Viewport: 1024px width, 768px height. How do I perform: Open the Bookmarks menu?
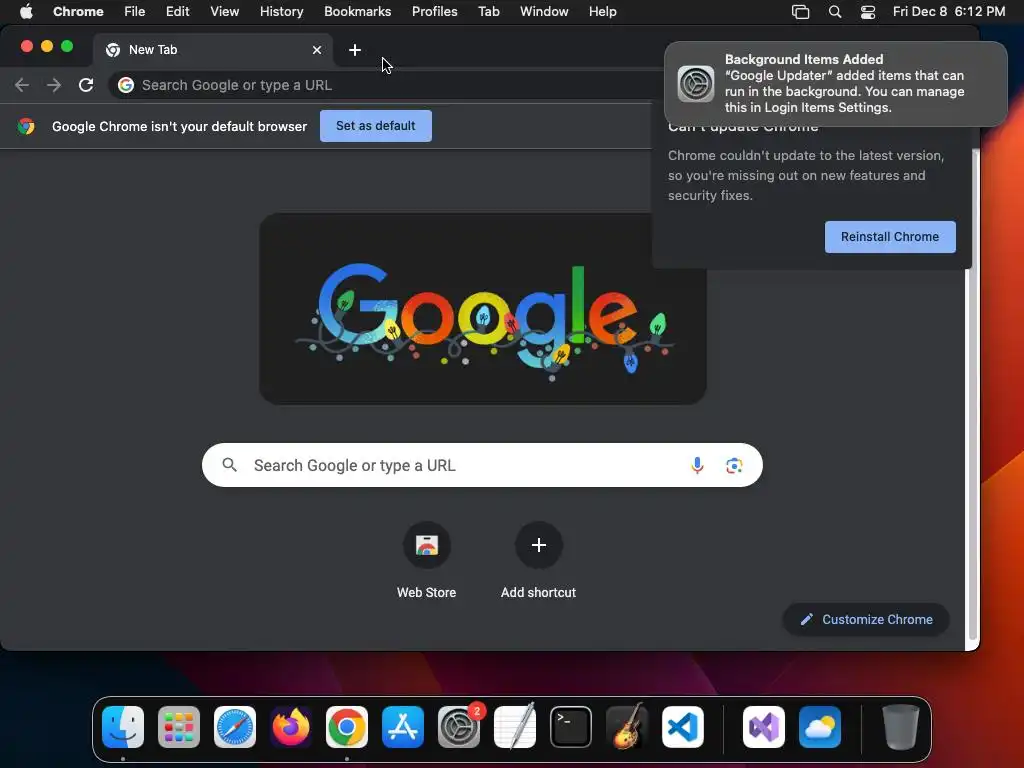[358, 12]
